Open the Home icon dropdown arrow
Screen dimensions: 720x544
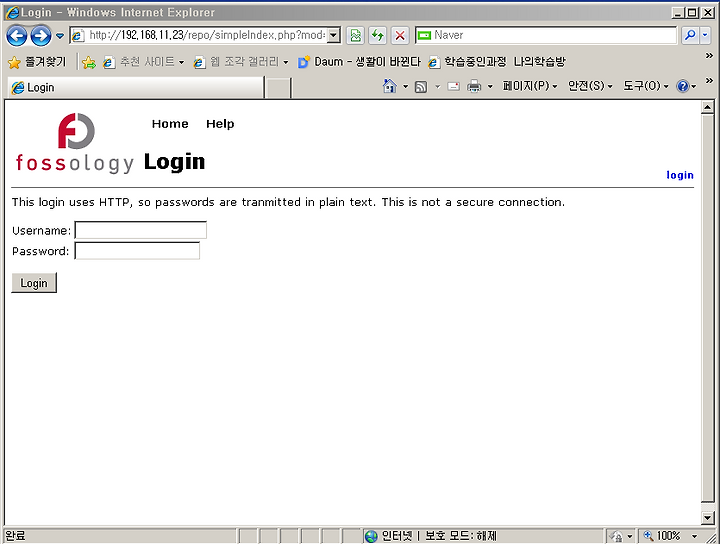pos(405,86)
